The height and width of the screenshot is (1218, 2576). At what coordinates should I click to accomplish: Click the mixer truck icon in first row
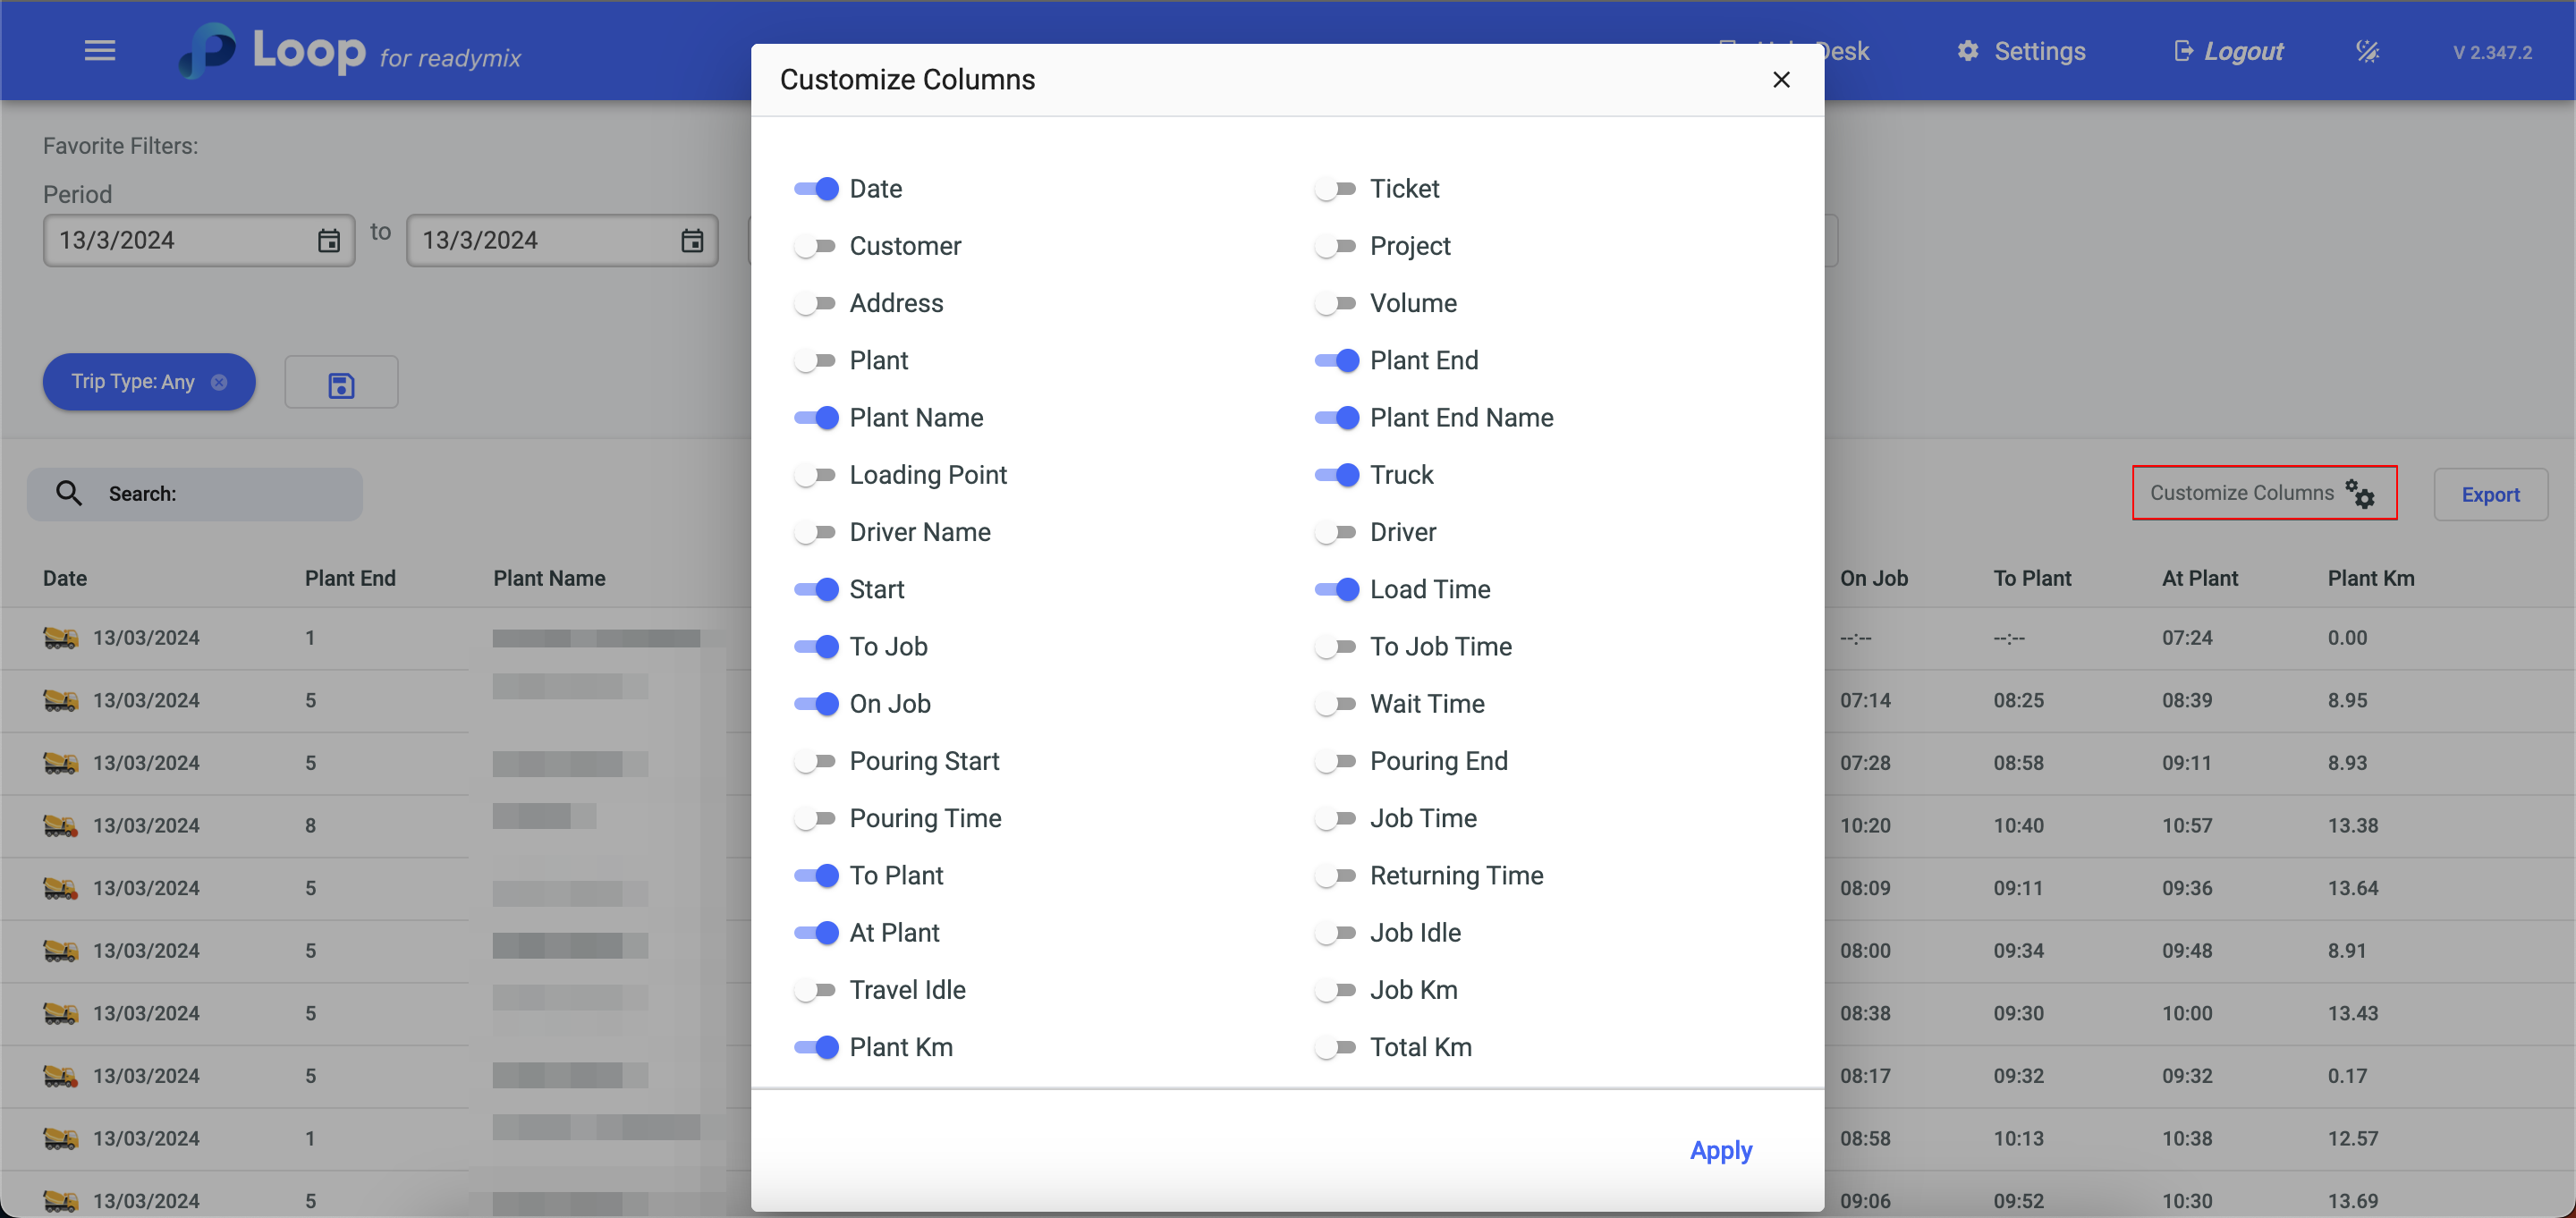click(x=60, y=638)
